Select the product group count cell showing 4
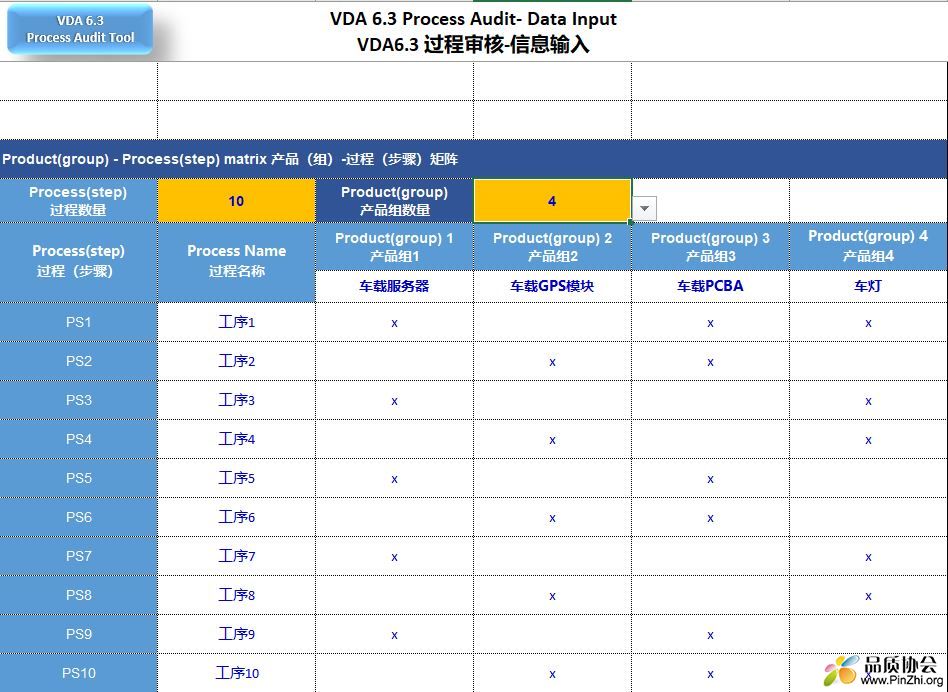The width and height of the screenshot is (948, 692). [552, 201]
